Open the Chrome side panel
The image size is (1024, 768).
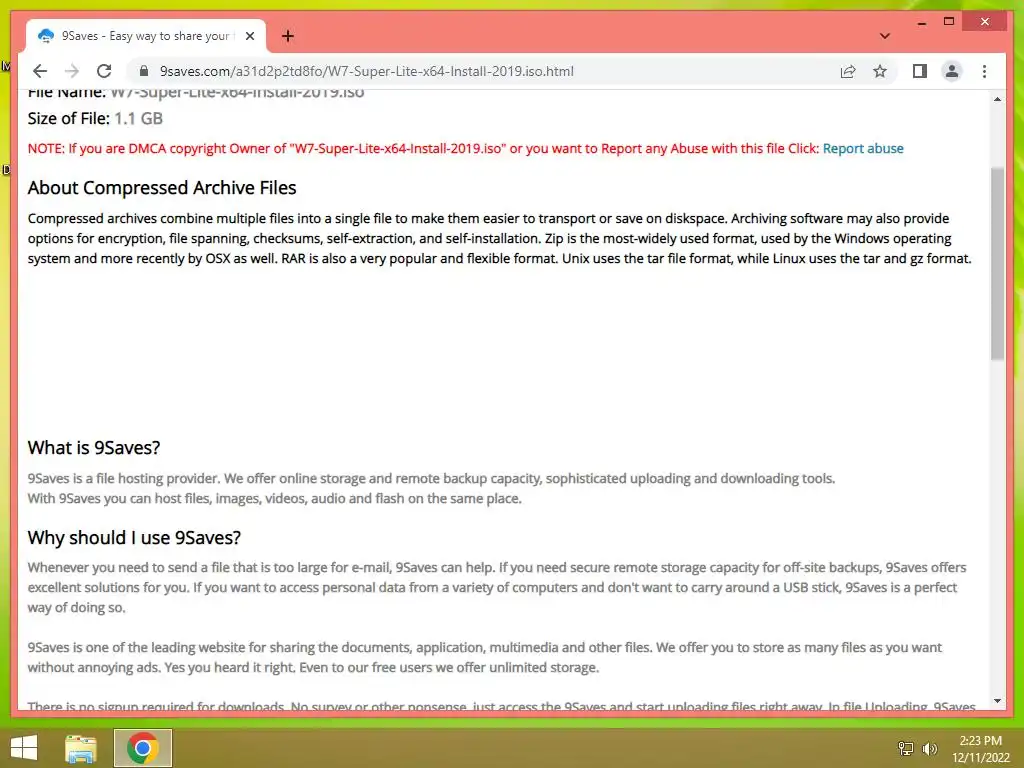[920, 71]
